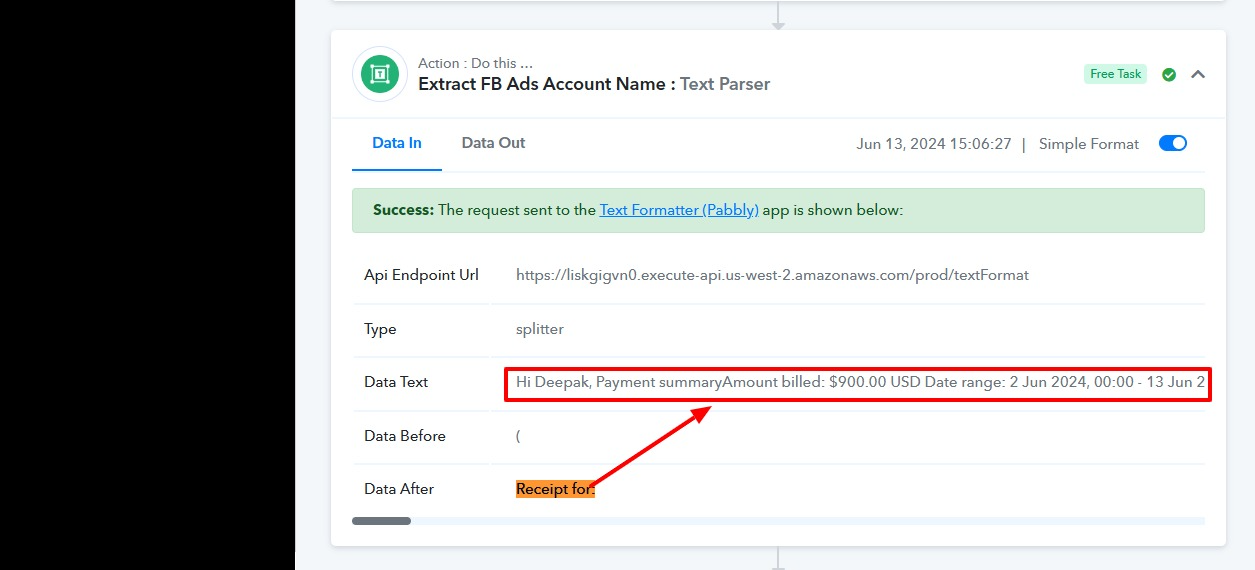This screenshot has height=570, width=1255.
Task: Open the Data Out tab
Action: 493,143
